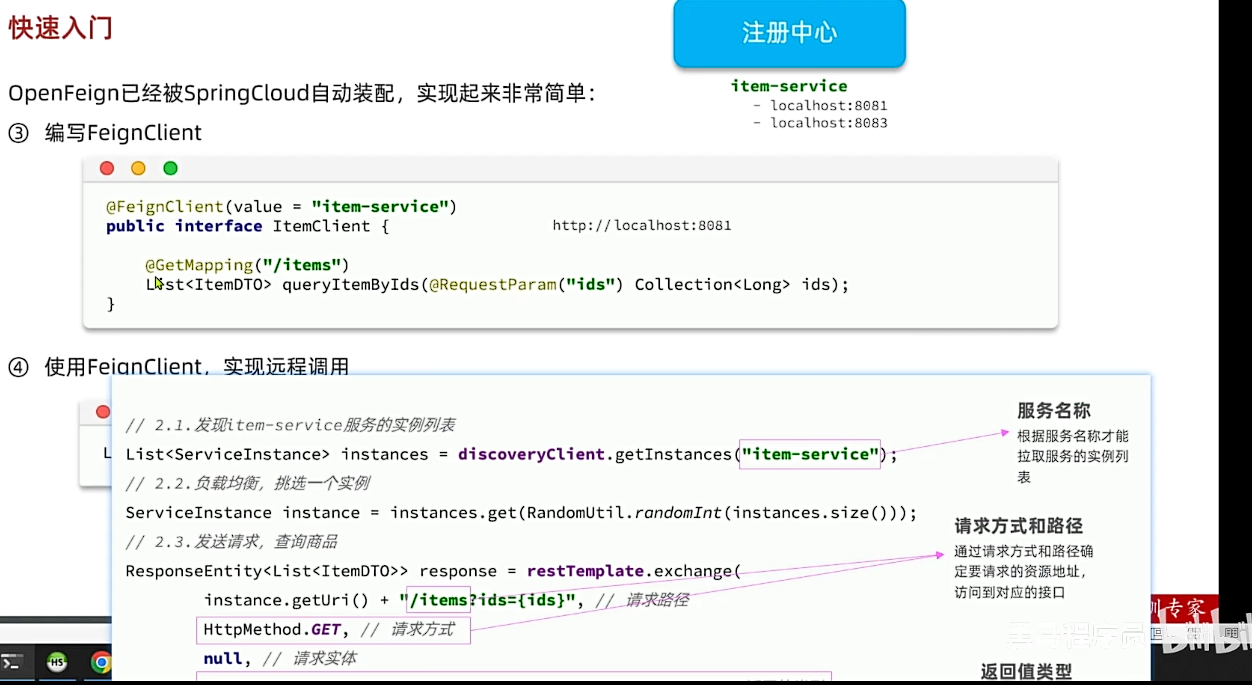Launch Chrome from the taskbar
Screen dimensions: 1252x685
coord(101,662)
